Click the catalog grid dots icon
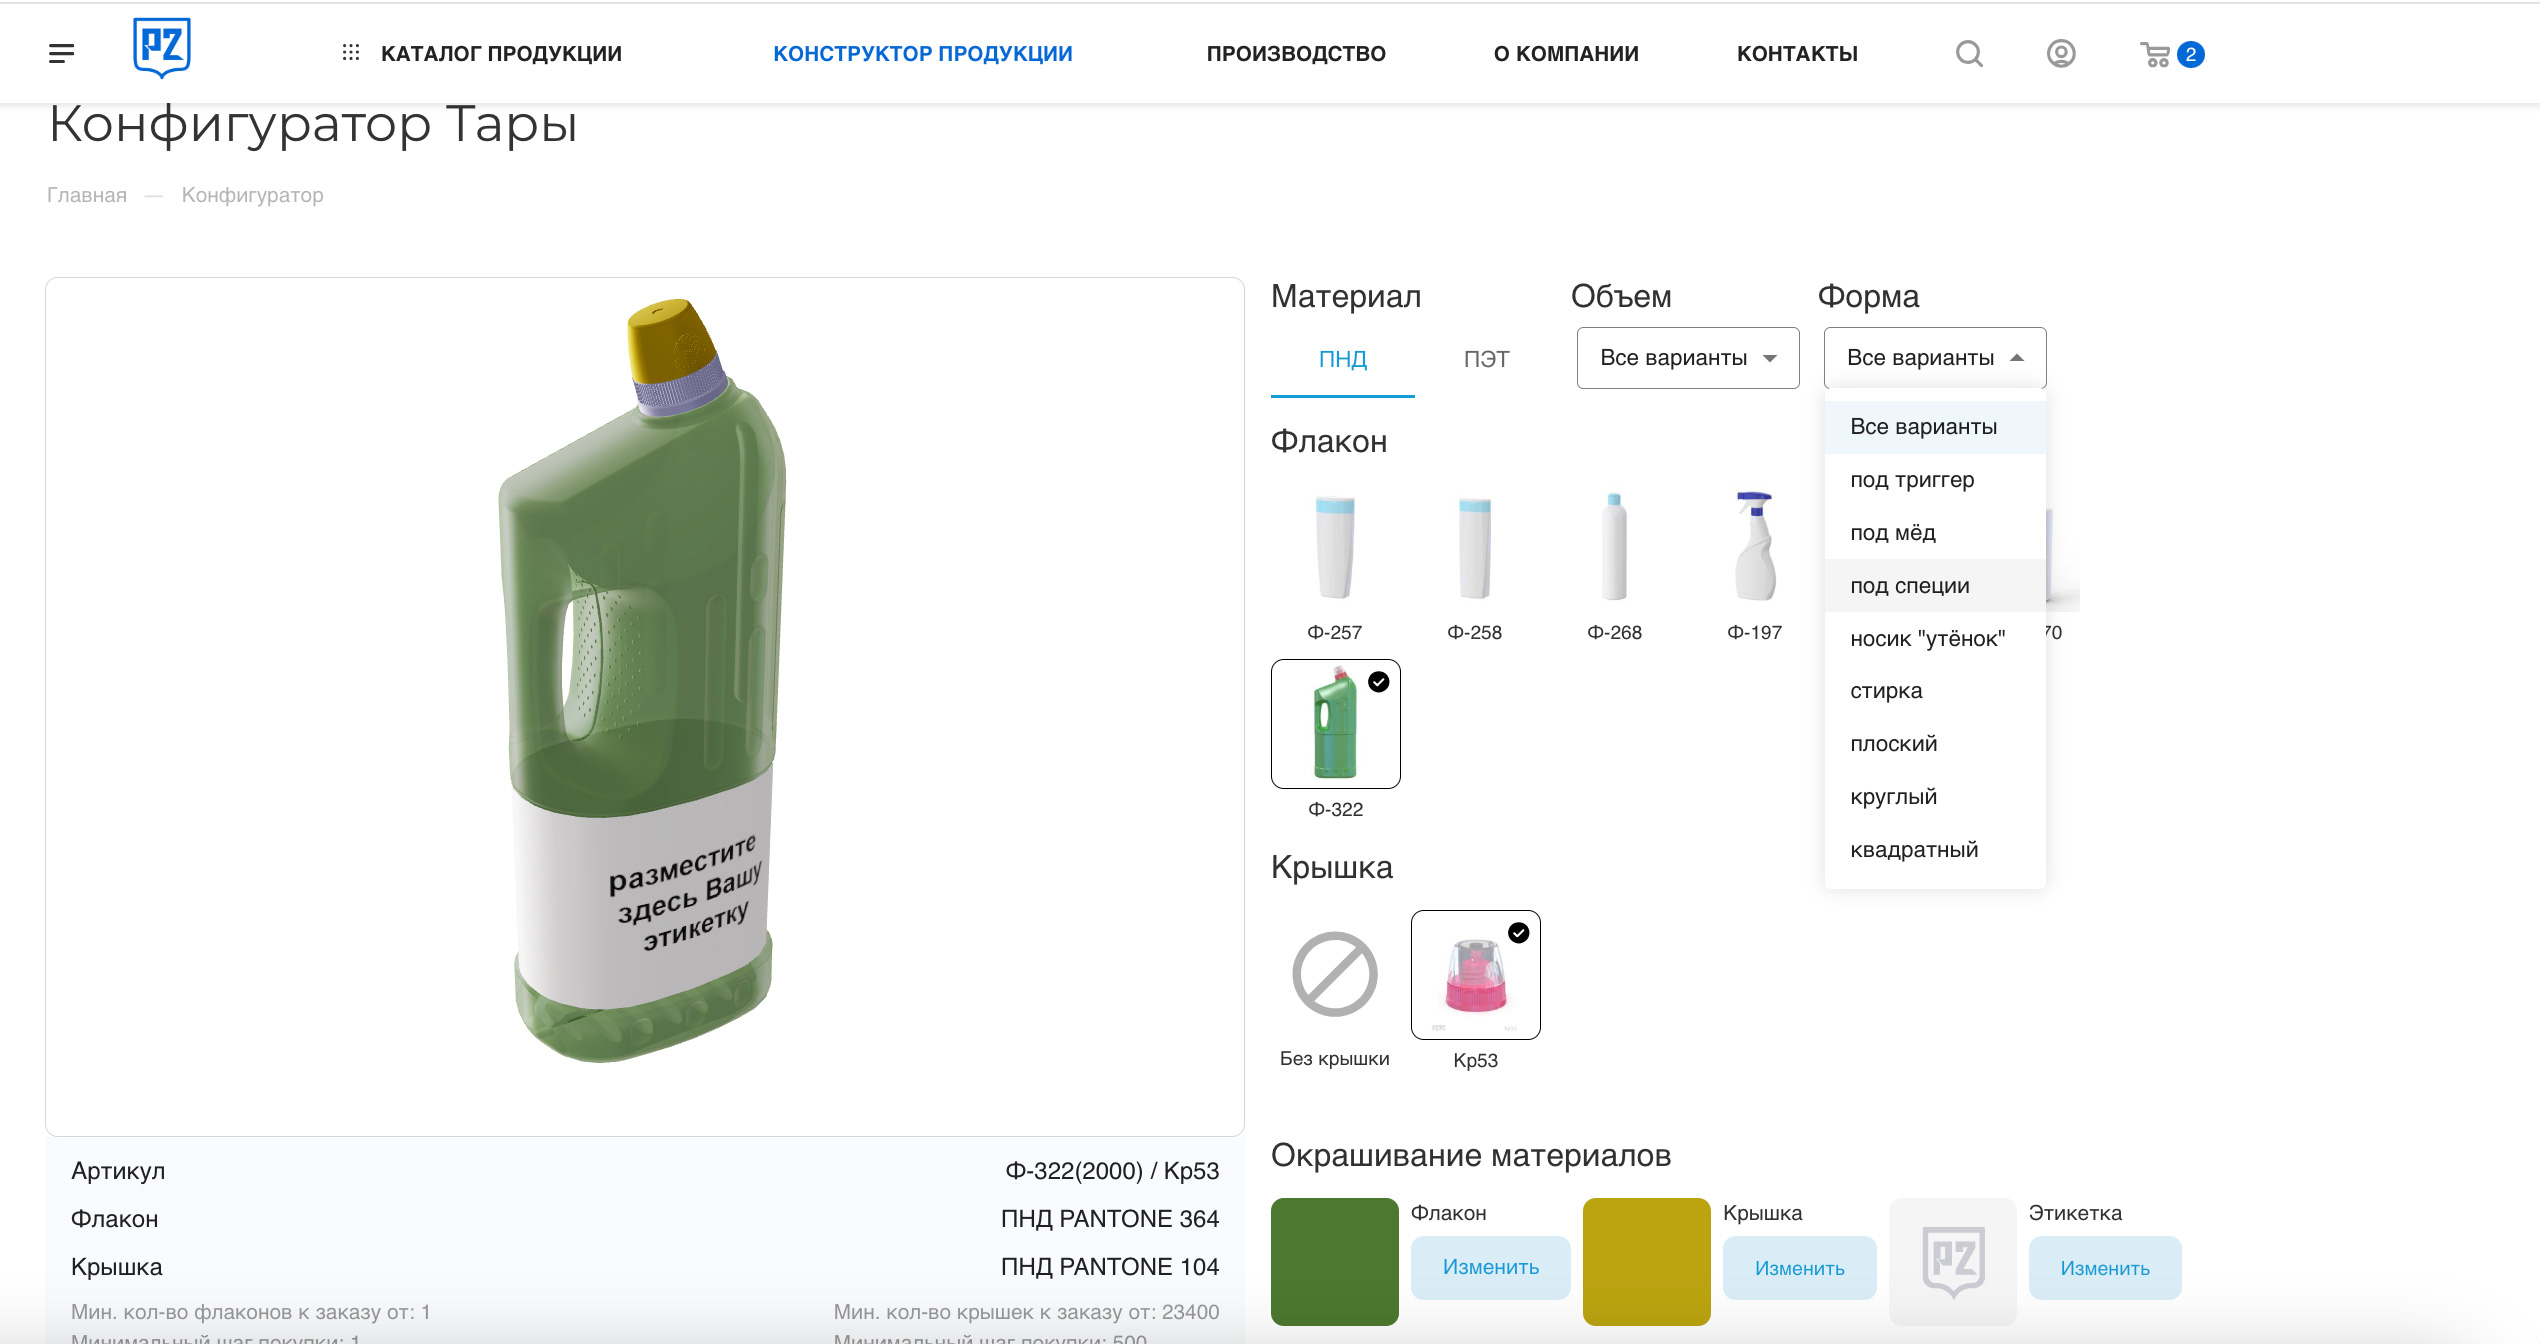Viewport: 2540px width, 1344px height. (x=351, y=53)
